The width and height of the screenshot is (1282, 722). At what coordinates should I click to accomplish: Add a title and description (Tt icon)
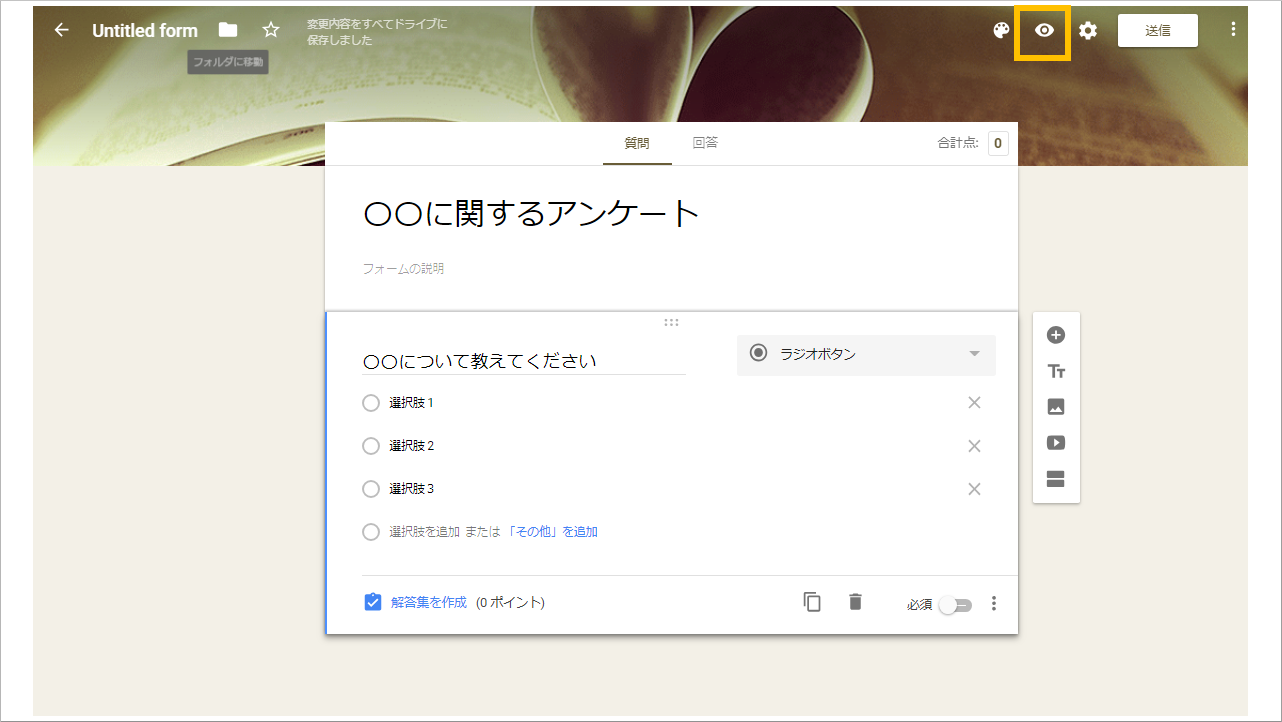pyautogui.click(x=1056, y=371)
